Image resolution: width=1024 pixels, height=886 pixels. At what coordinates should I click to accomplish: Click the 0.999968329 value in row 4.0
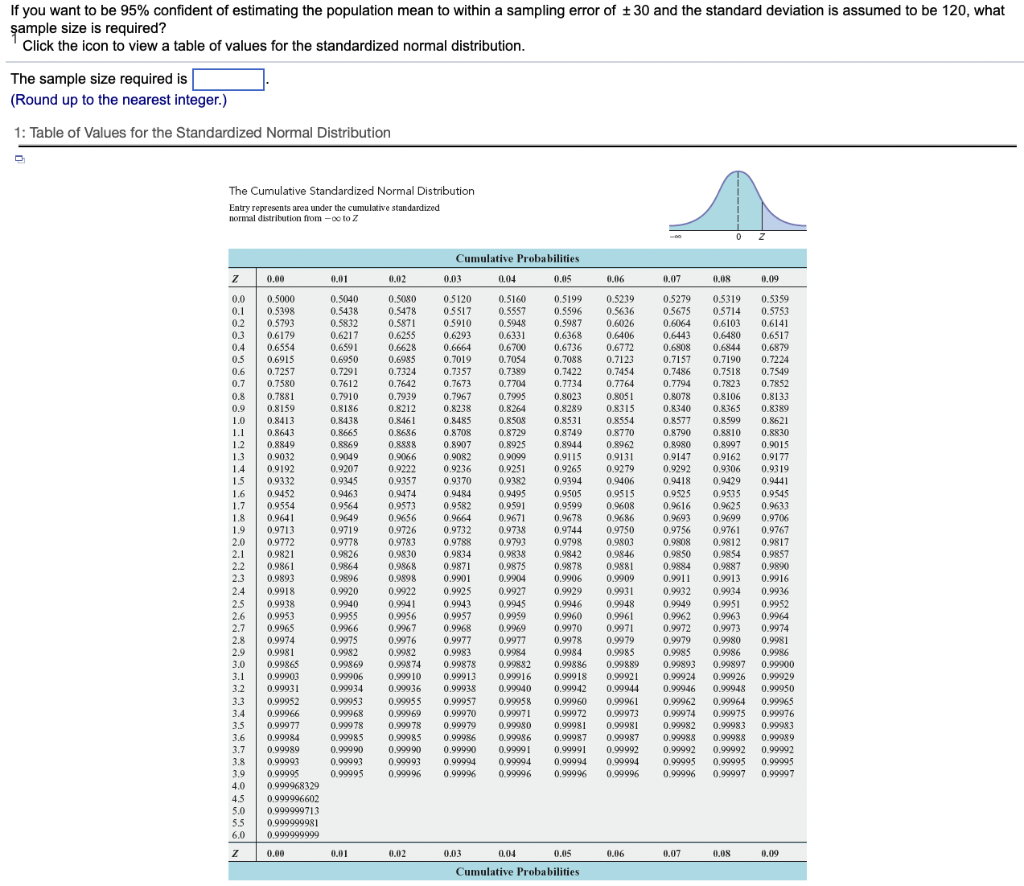(293, 786)
